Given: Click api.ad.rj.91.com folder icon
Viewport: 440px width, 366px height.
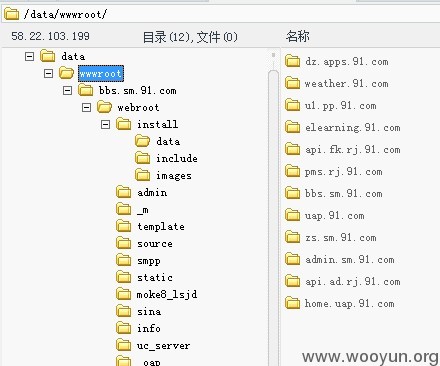Looking at the screenshot, I should click(x=293, y=281).
